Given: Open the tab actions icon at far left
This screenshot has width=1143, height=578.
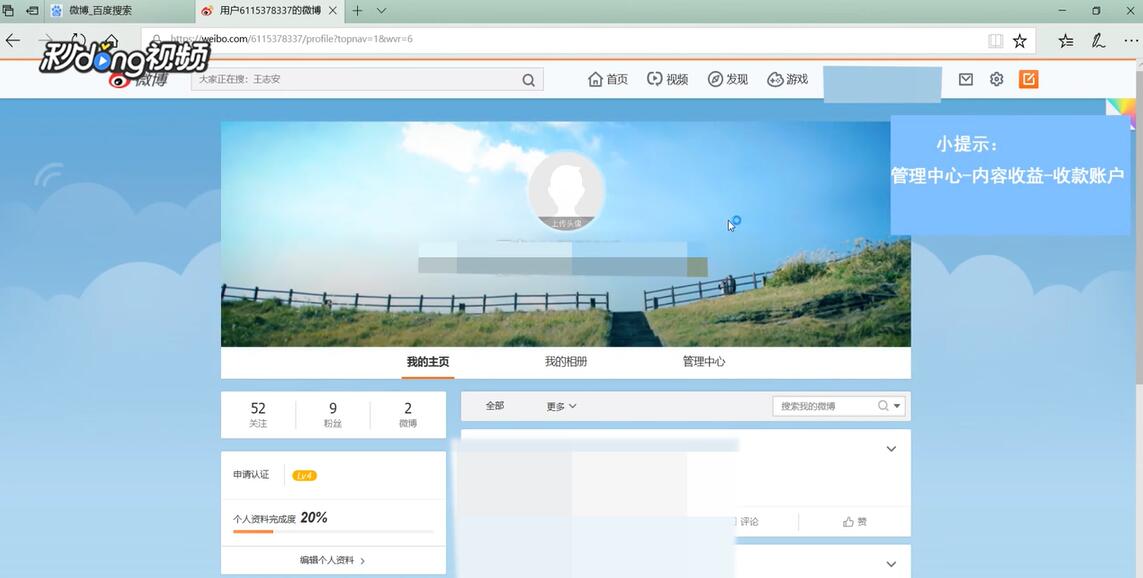Looking at the screenshot, I should (x=9, y=11).
